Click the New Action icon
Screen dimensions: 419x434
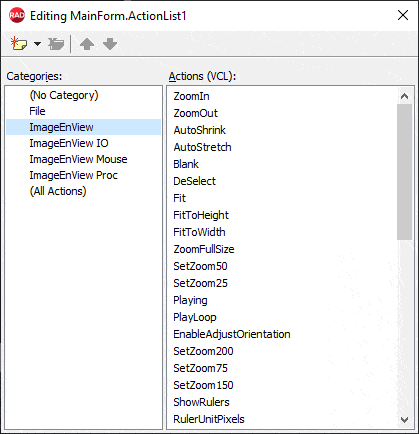(19, 44)
